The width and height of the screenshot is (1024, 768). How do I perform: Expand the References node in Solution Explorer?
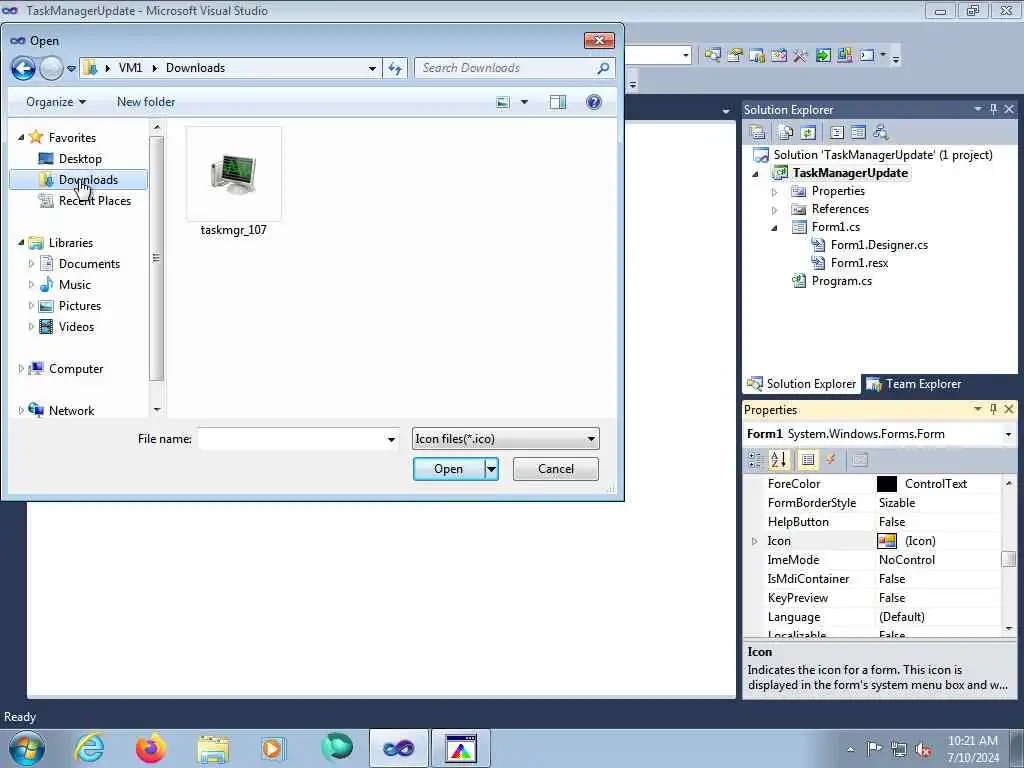(775, 210)
